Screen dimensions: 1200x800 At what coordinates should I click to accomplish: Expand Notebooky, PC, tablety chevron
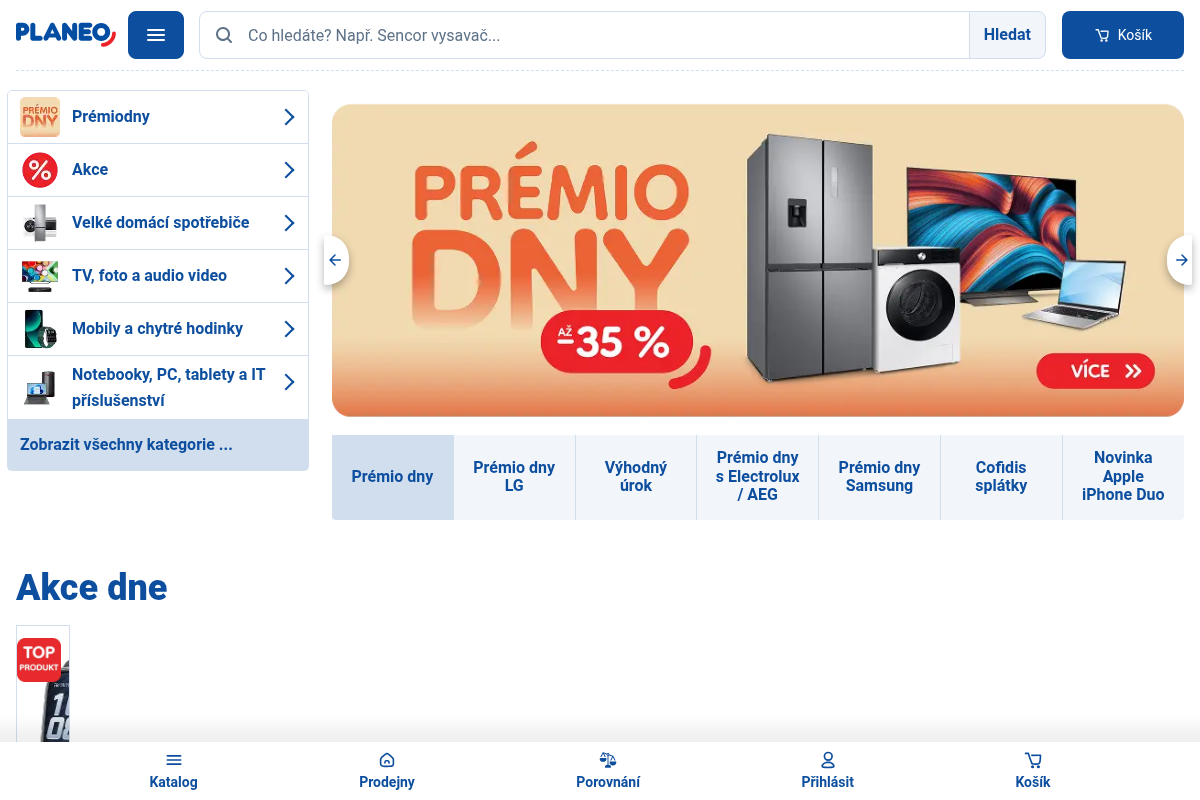[289, 382]
